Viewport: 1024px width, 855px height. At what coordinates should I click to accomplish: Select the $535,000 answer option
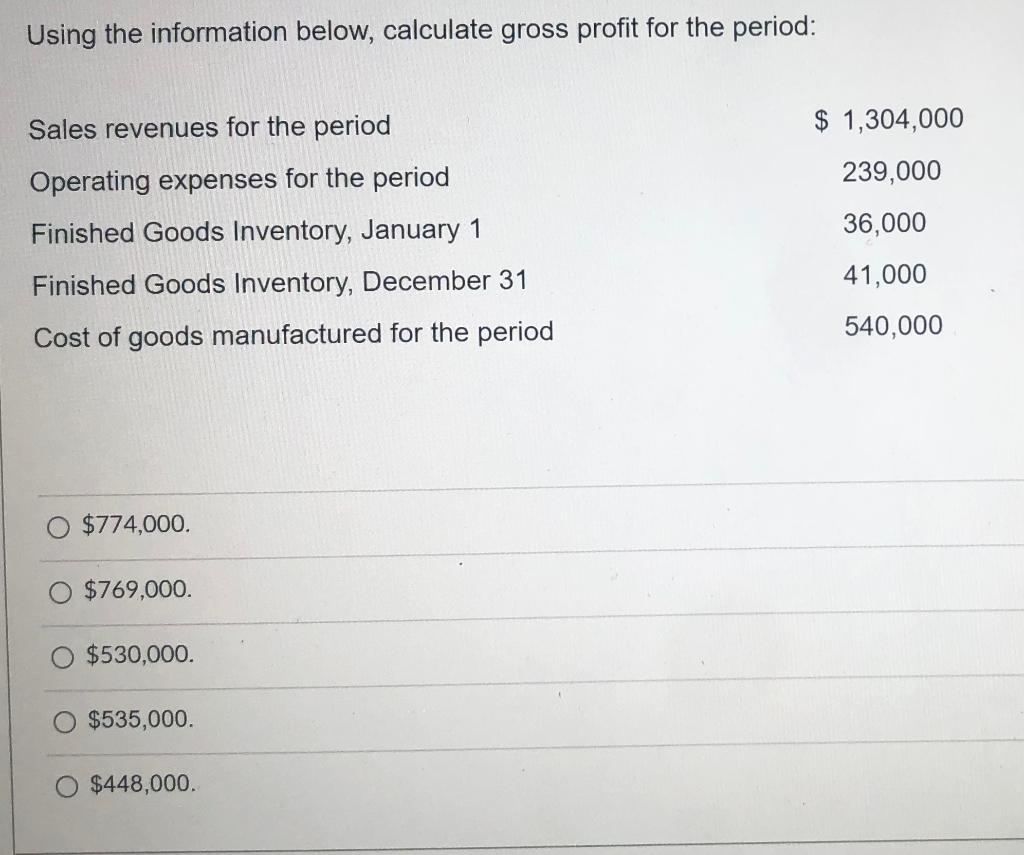pos(65,720)
